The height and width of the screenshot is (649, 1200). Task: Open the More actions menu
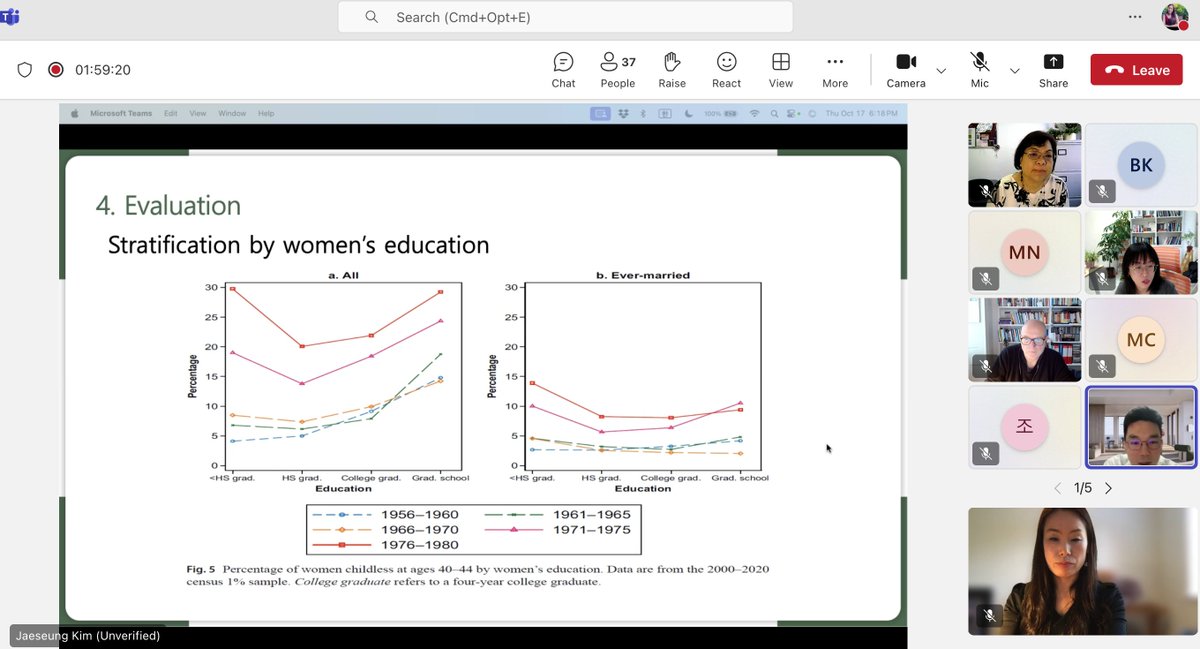834,69
